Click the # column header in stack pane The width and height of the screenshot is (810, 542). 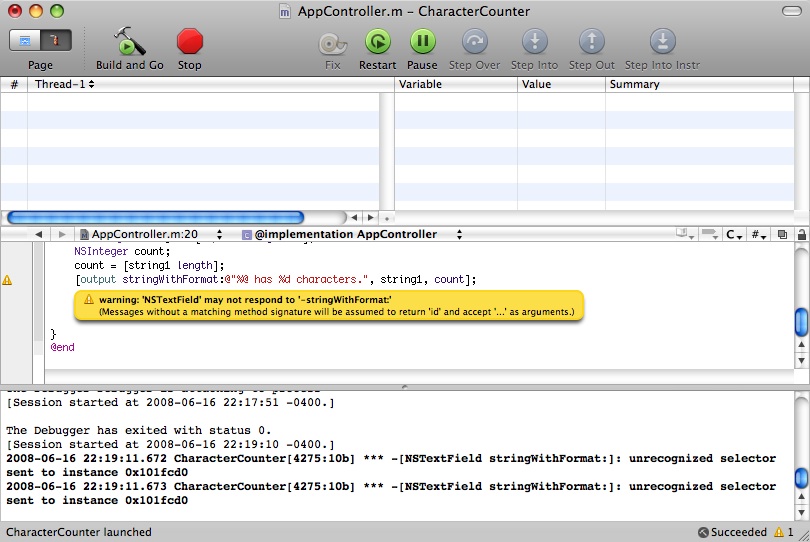[14, 84]
